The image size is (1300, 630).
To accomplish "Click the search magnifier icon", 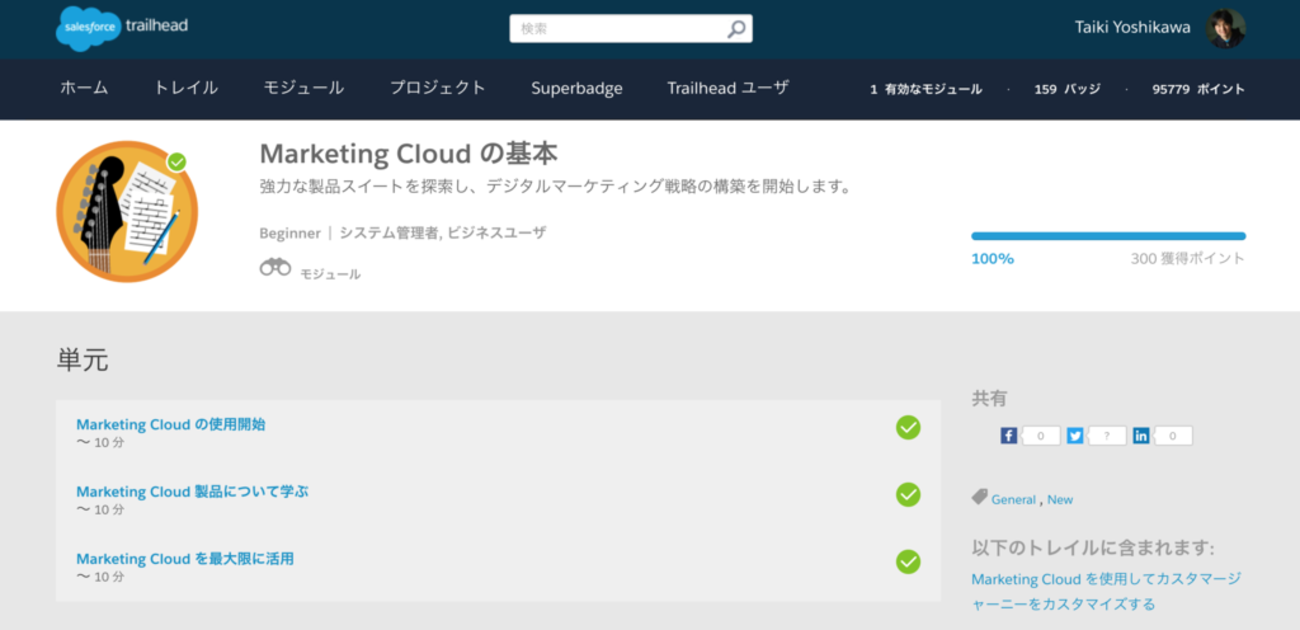I will tap(736, 29).
